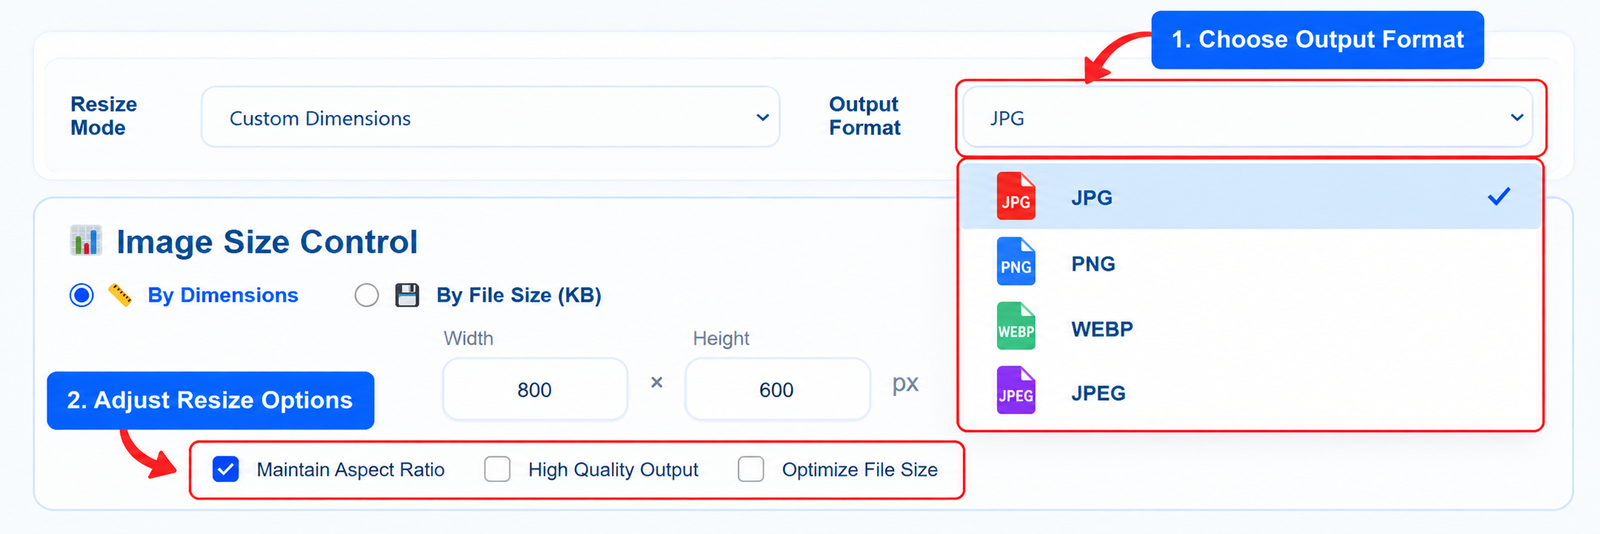Click the Width label above 800
1600x534 pixels.
point(469,338)
